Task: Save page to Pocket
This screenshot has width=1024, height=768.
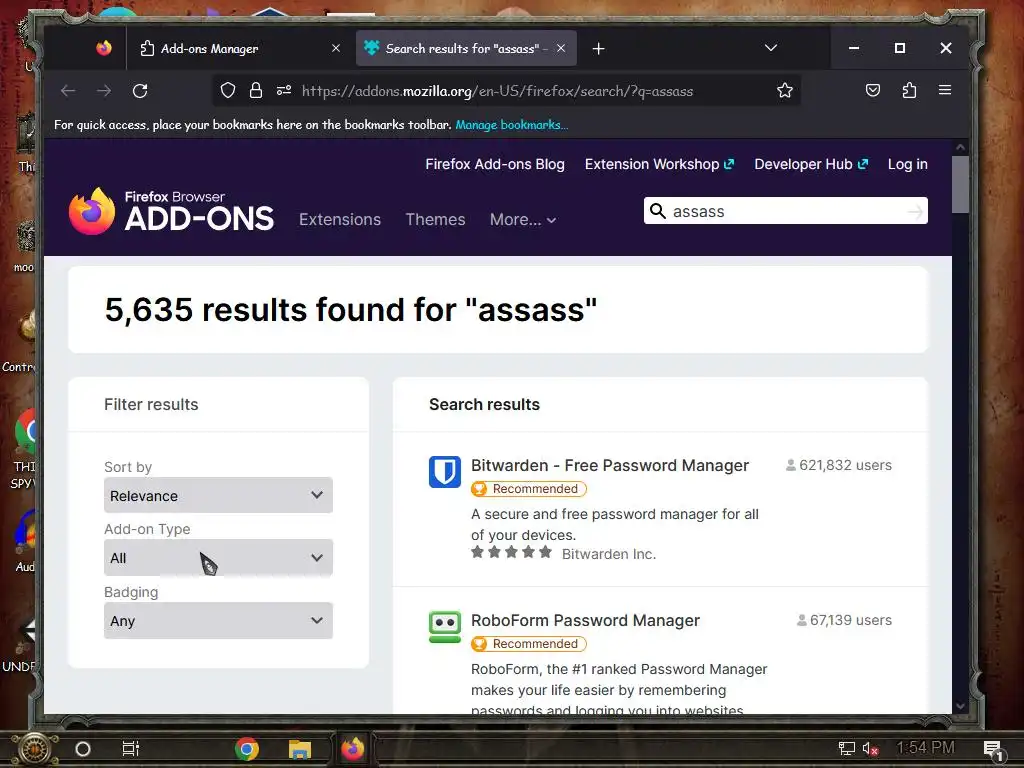Action: click(872, 90)
